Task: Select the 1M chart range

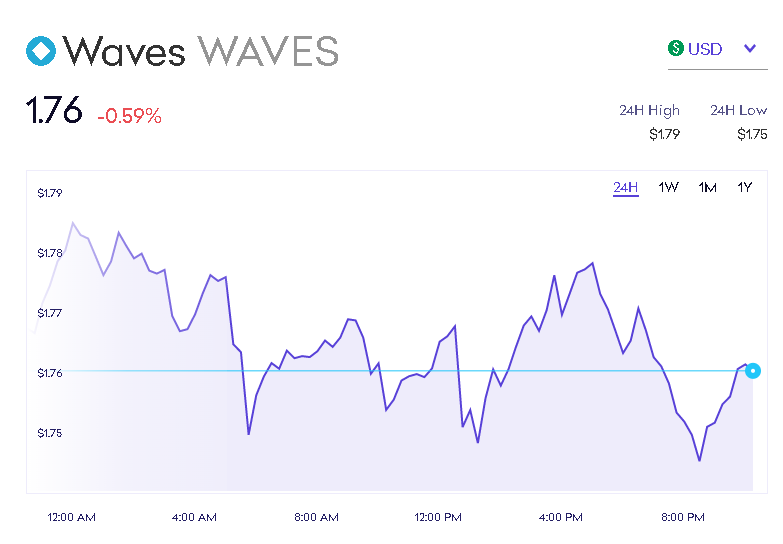Action: tap(707, 187)
